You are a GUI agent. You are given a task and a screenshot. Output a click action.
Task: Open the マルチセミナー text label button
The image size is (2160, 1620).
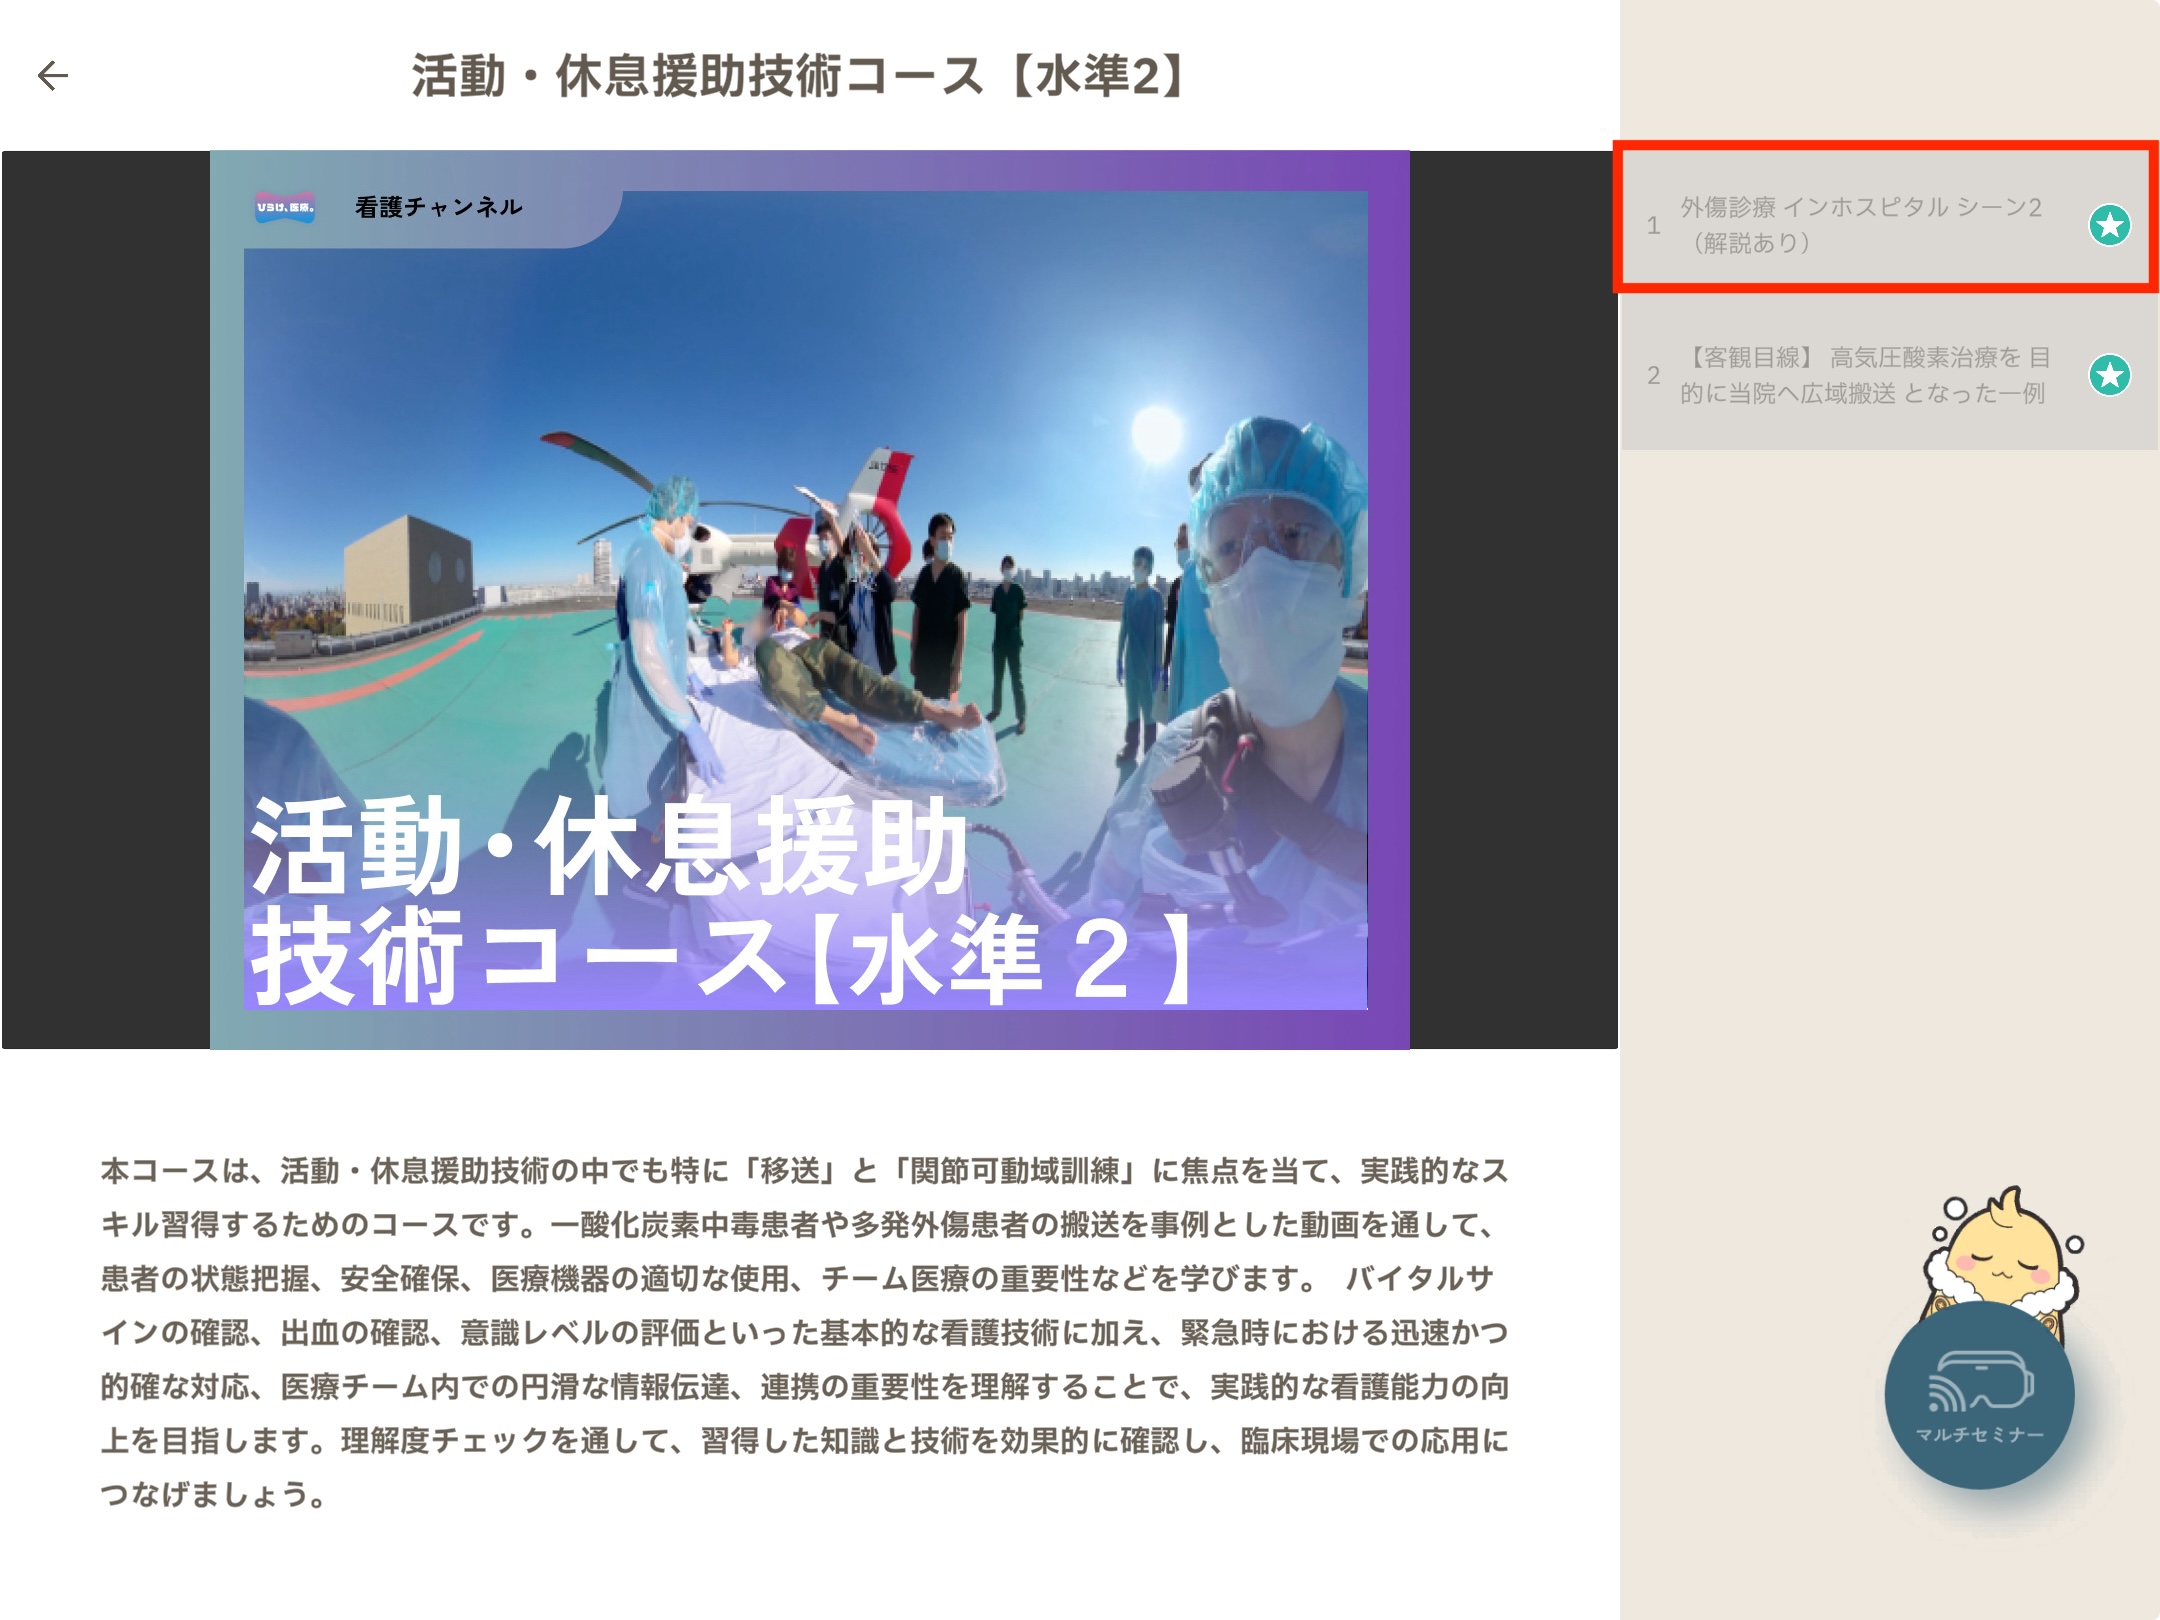1979,1435
